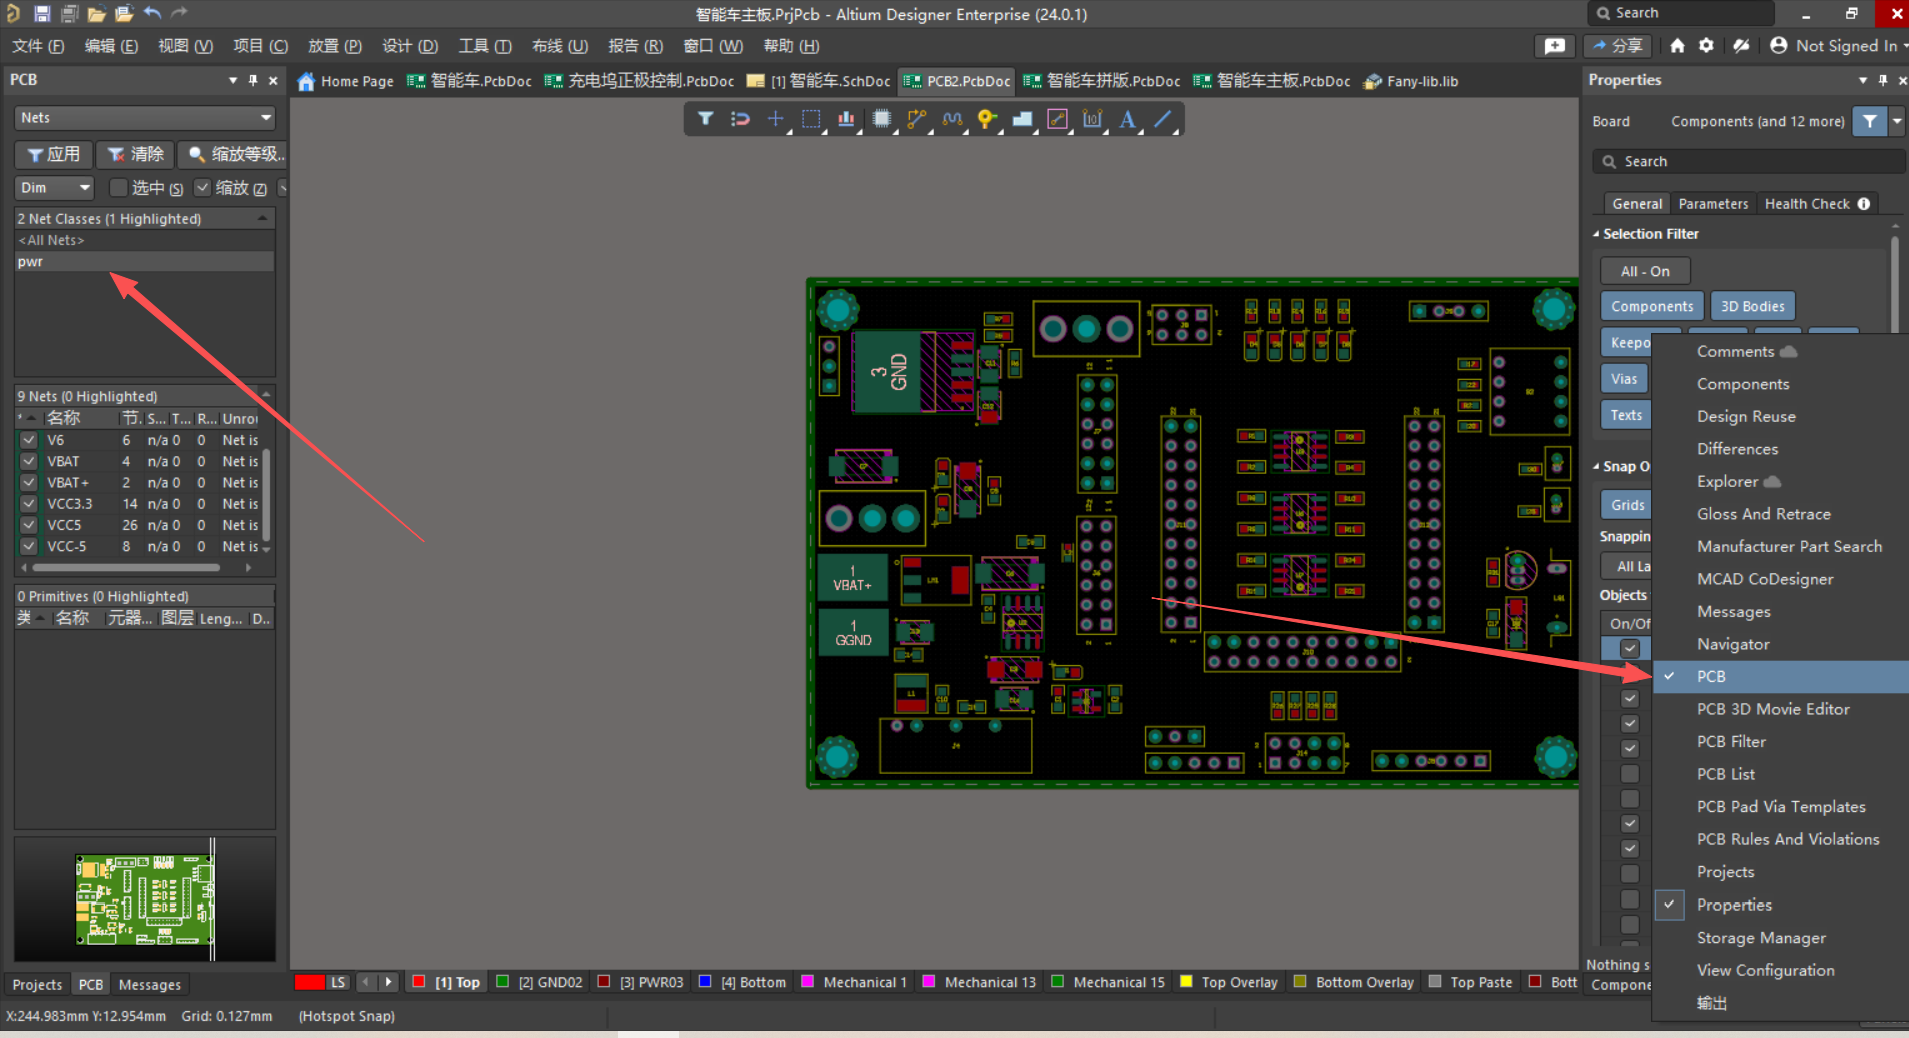
Task: Select the Place Component chip tool
Action: point(881,119)
